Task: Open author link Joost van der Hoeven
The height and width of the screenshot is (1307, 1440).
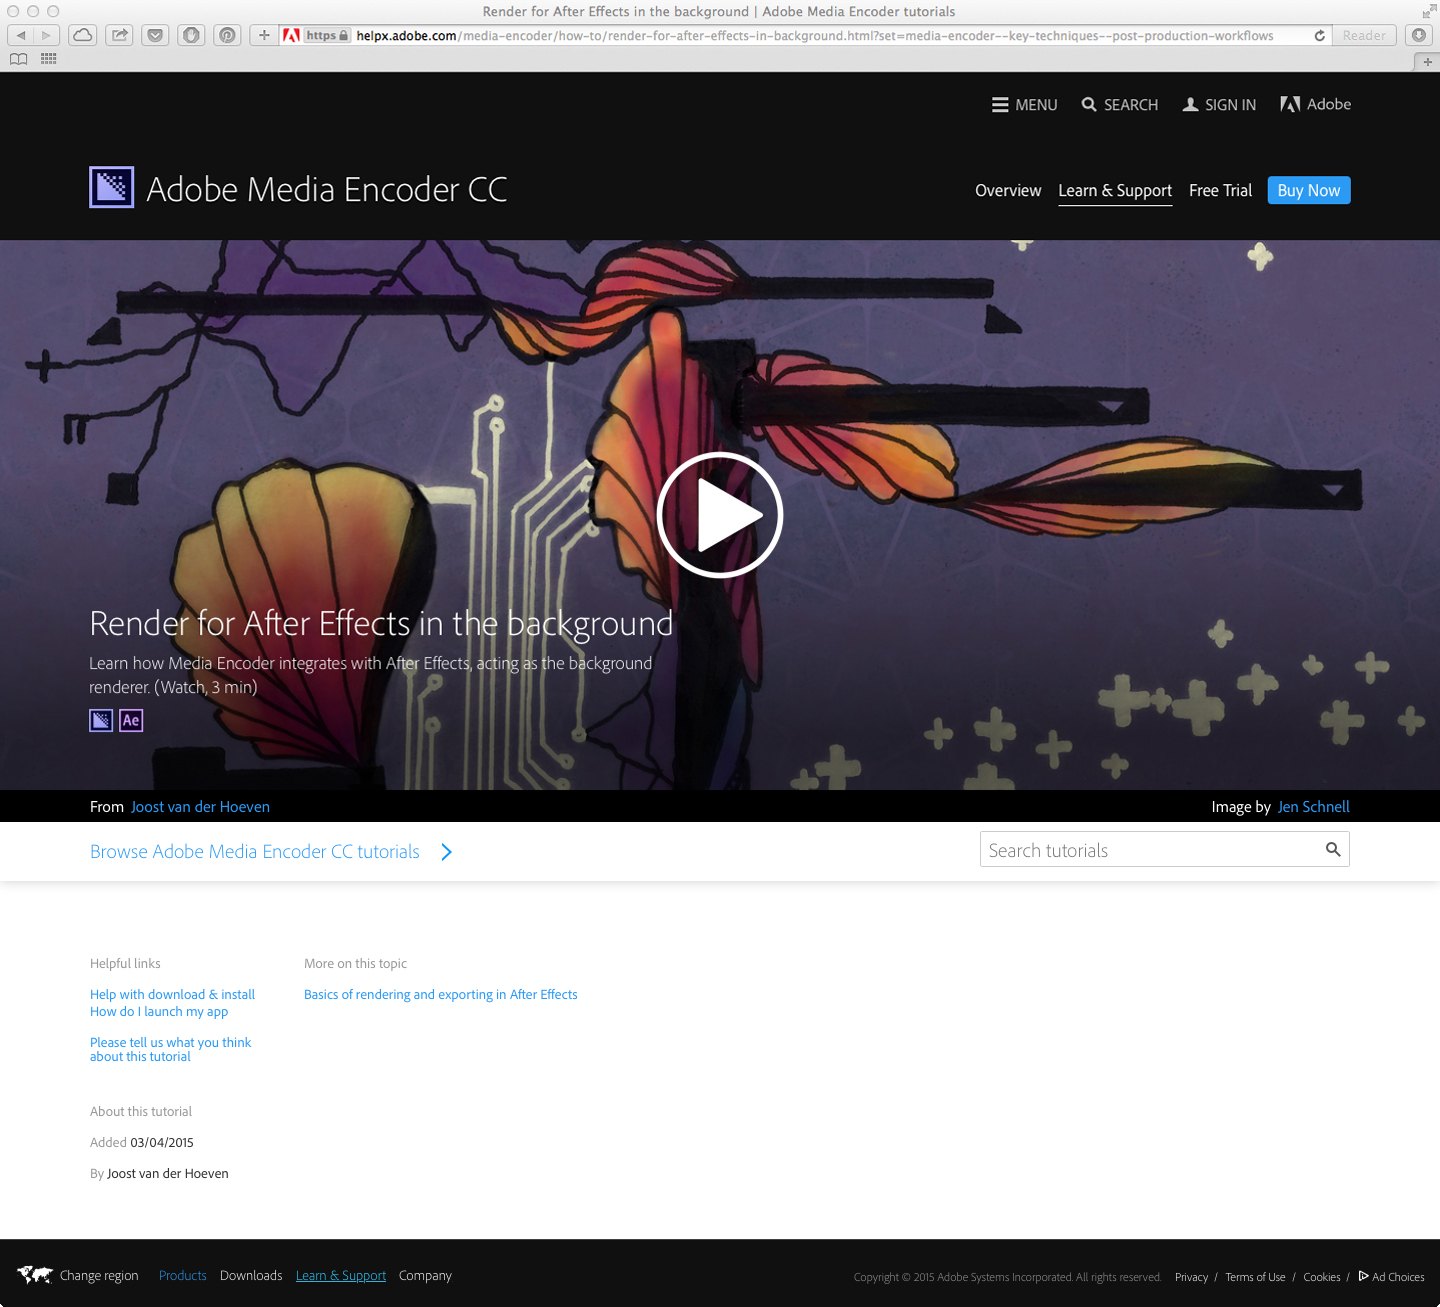Action: pos(200,807)
